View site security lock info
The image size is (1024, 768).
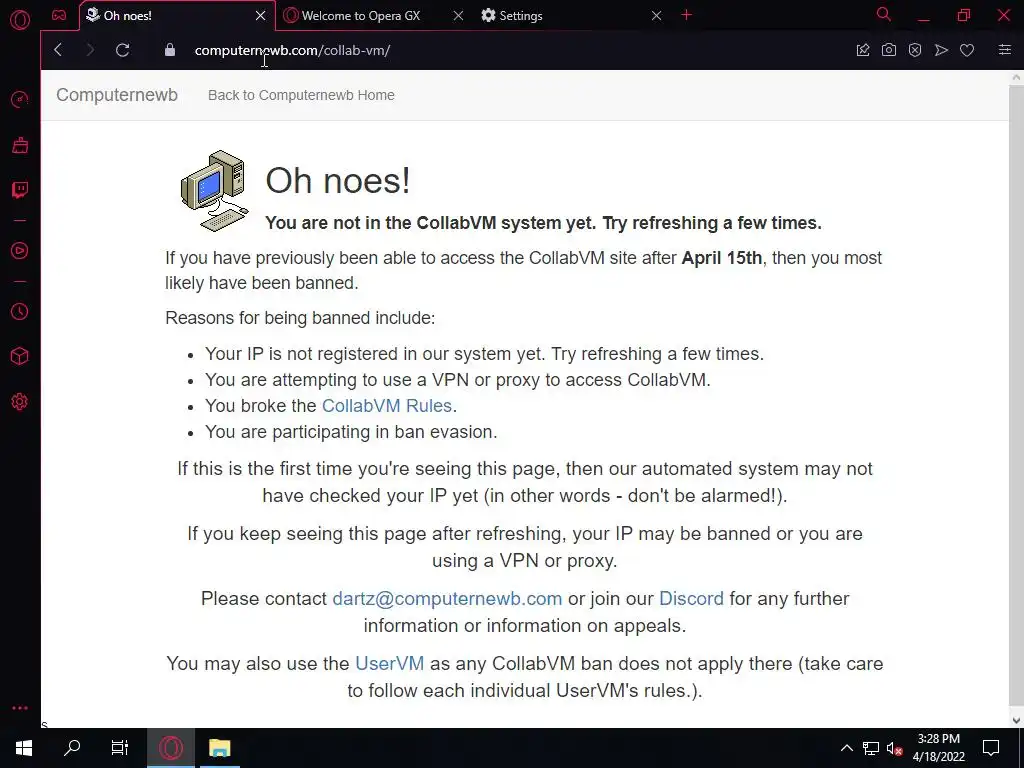[170, 50]
